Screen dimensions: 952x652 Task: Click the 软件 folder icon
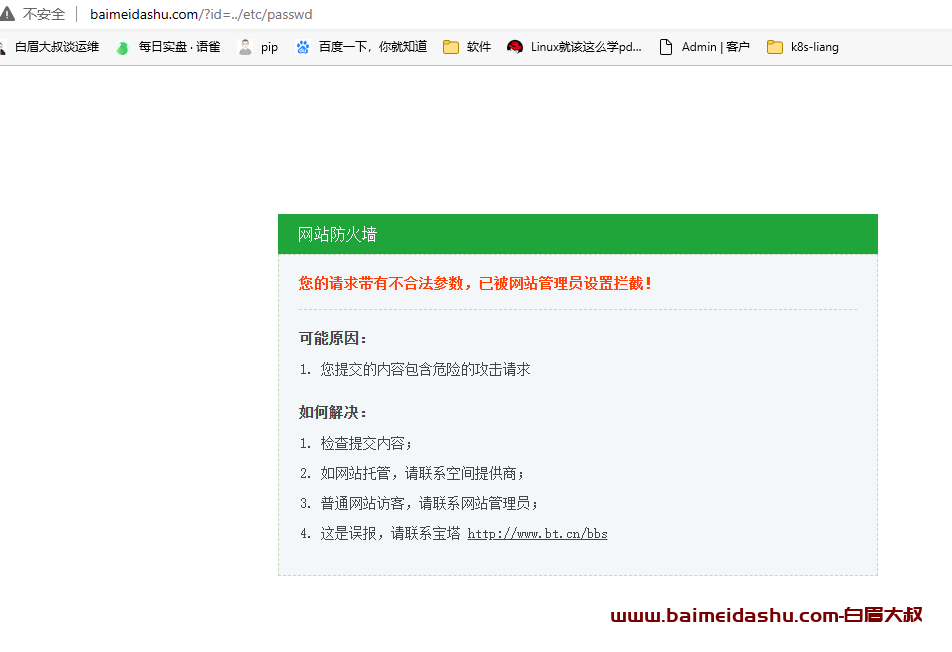pos(450,47)
